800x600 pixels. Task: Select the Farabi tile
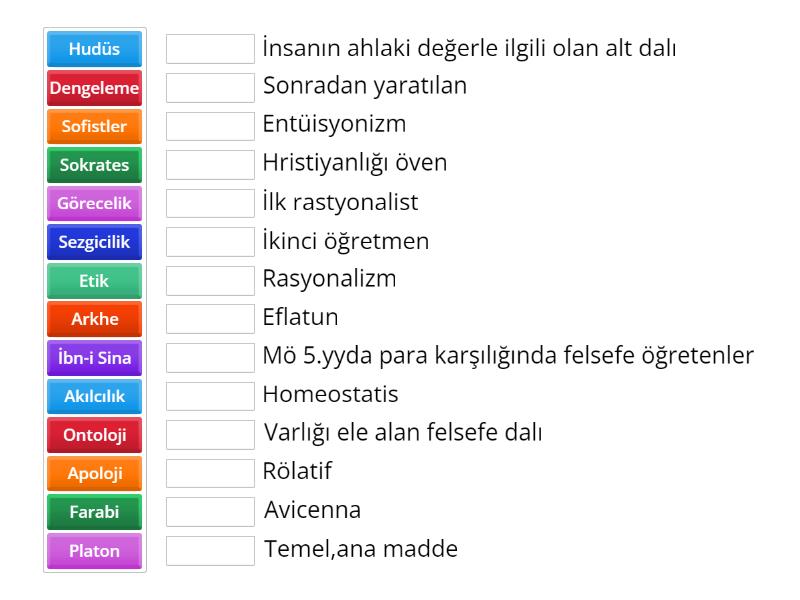94,512
